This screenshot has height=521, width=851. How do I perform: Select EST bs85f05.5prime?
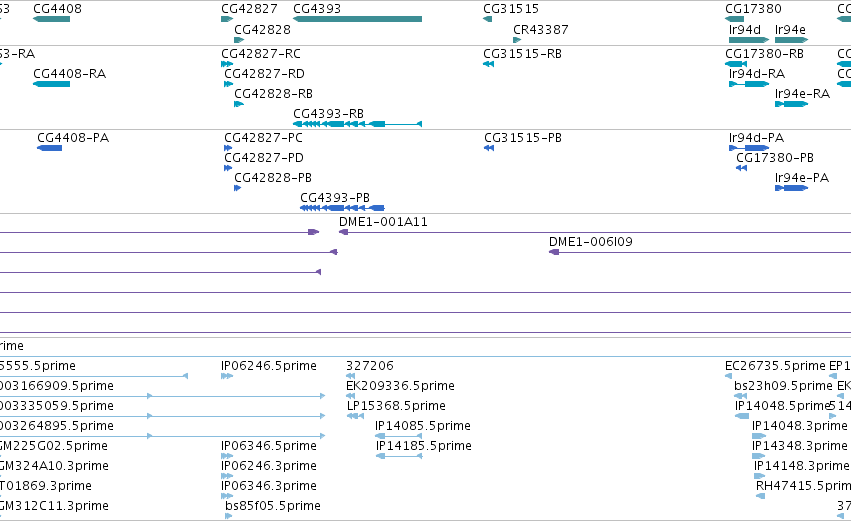coord(273,506)
